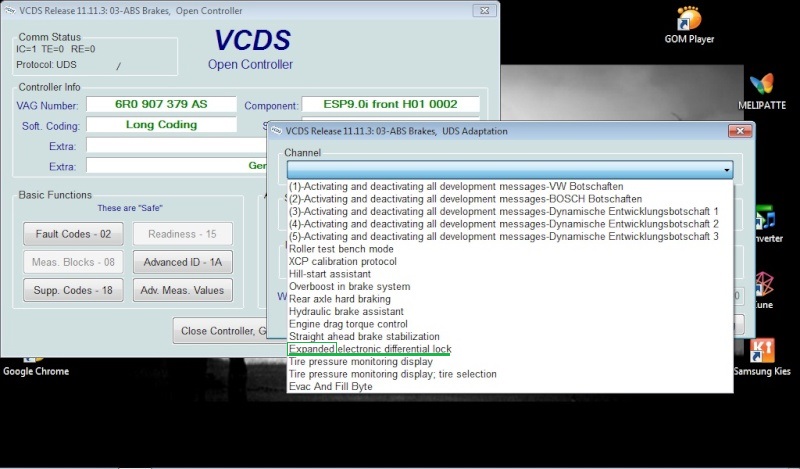The height and width of the screenshot is (469, 800).
Task: Click the VAG Number field
Action: pos(161,104)
